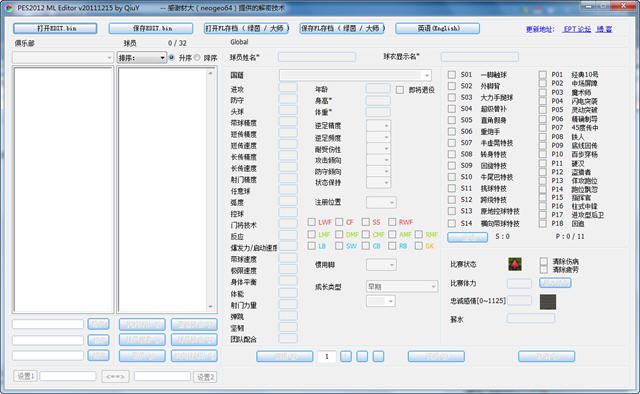Image resolution: width=640 pixels, height=394 pixels.
Task: Click the 保存EDIT.bin button
Action: click(x=151, y=28)
